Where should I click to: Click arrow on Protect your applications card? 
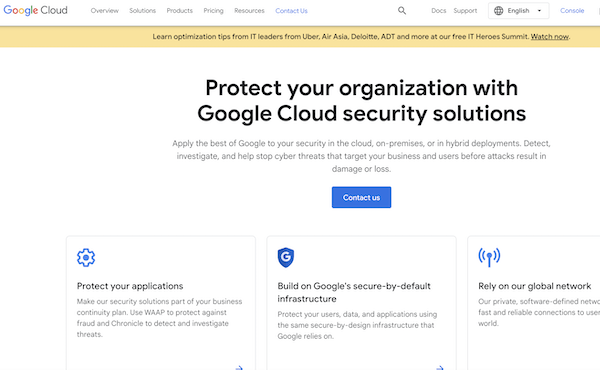pos(239,368)
